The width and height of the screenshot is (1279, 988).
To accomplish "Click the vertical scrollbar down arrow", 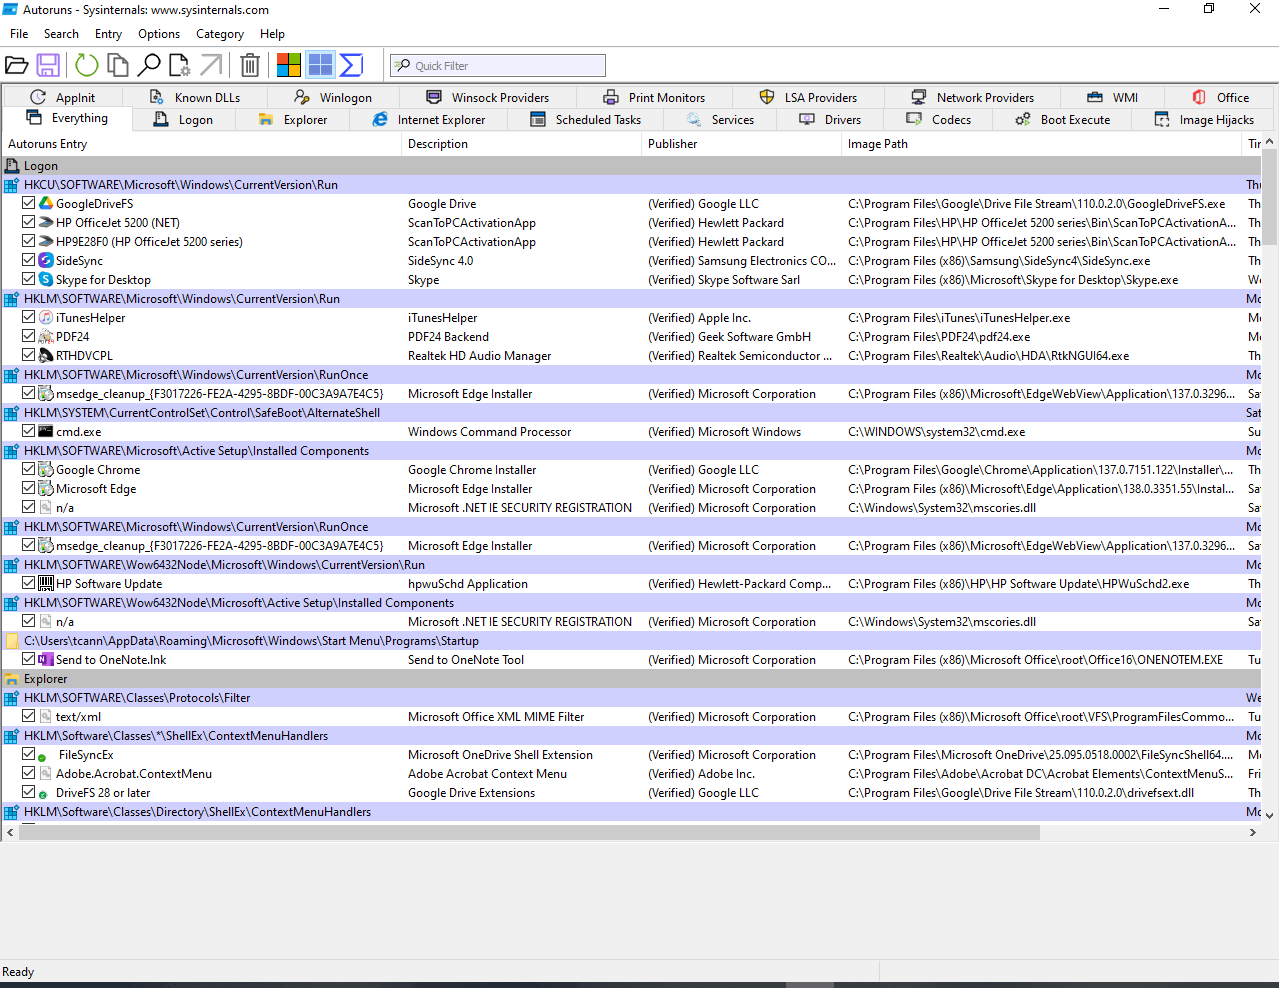I will click(x=1270, y=815).
